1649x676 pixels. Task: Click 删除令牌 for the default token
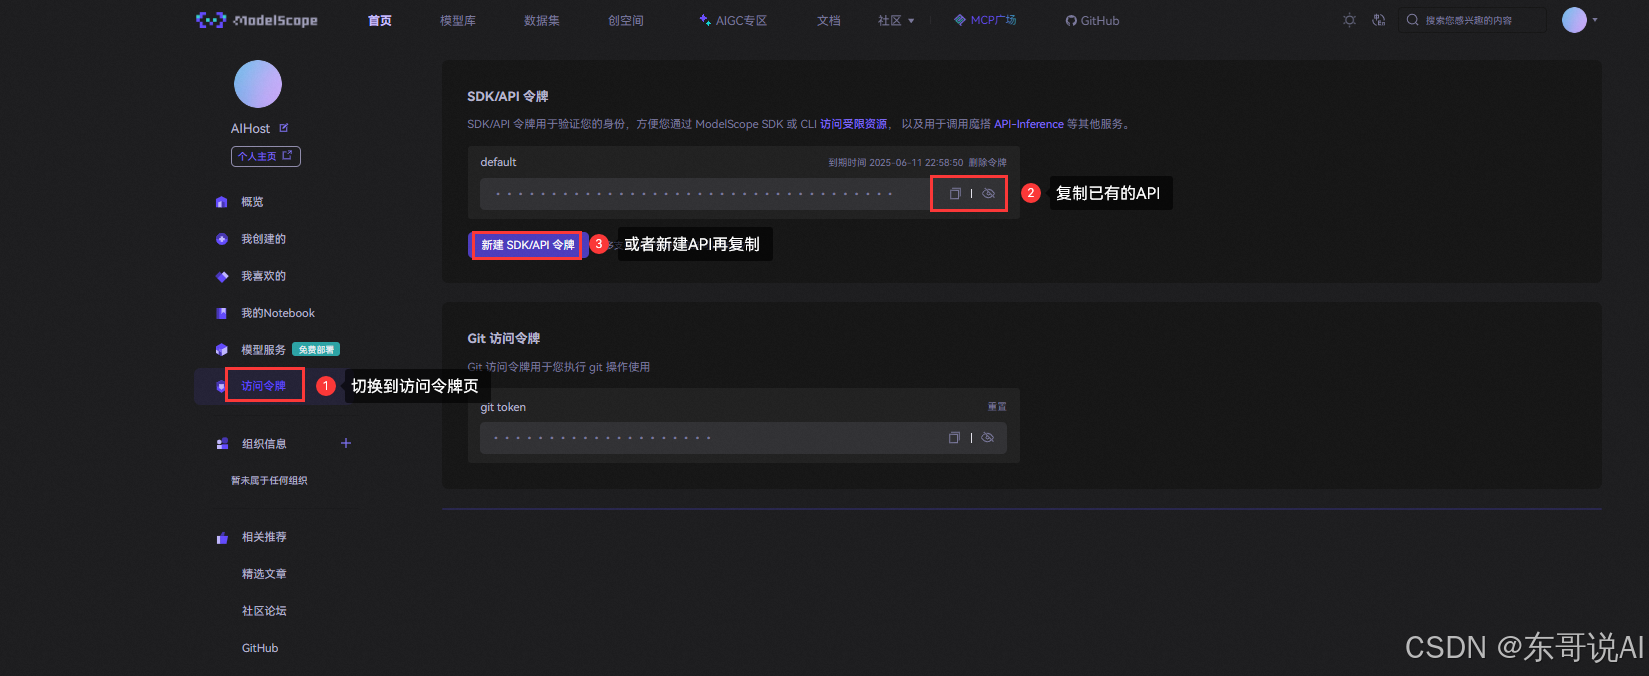[x=988, y=162]
